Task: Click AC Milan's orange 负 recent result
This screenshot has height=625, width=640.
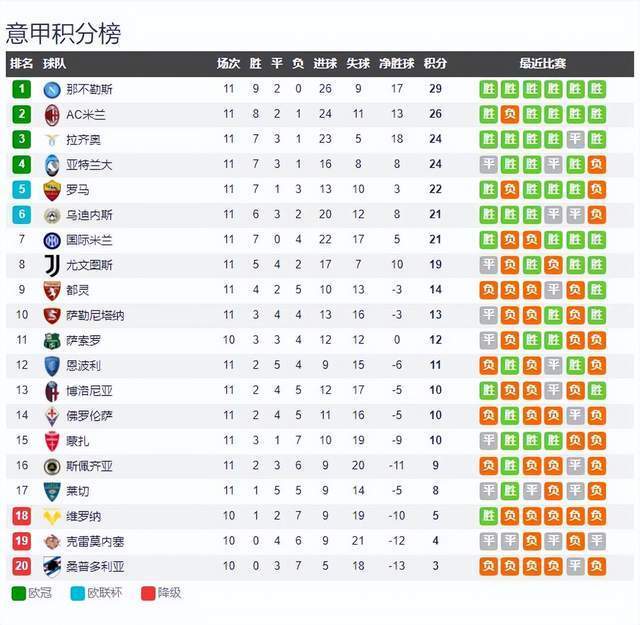Action: point(510,114)
